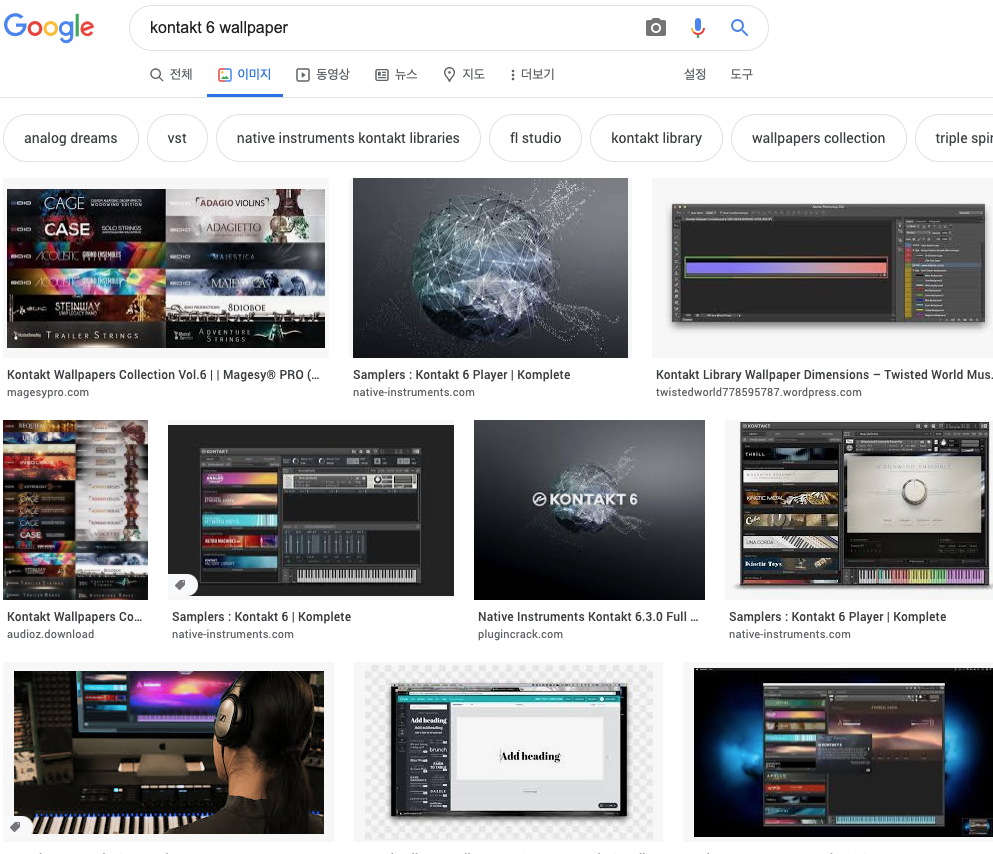The height and width of the screenshot is (854, 993).
Task: Click the magesypro.com source link
Action: click(x=48, y=392)
